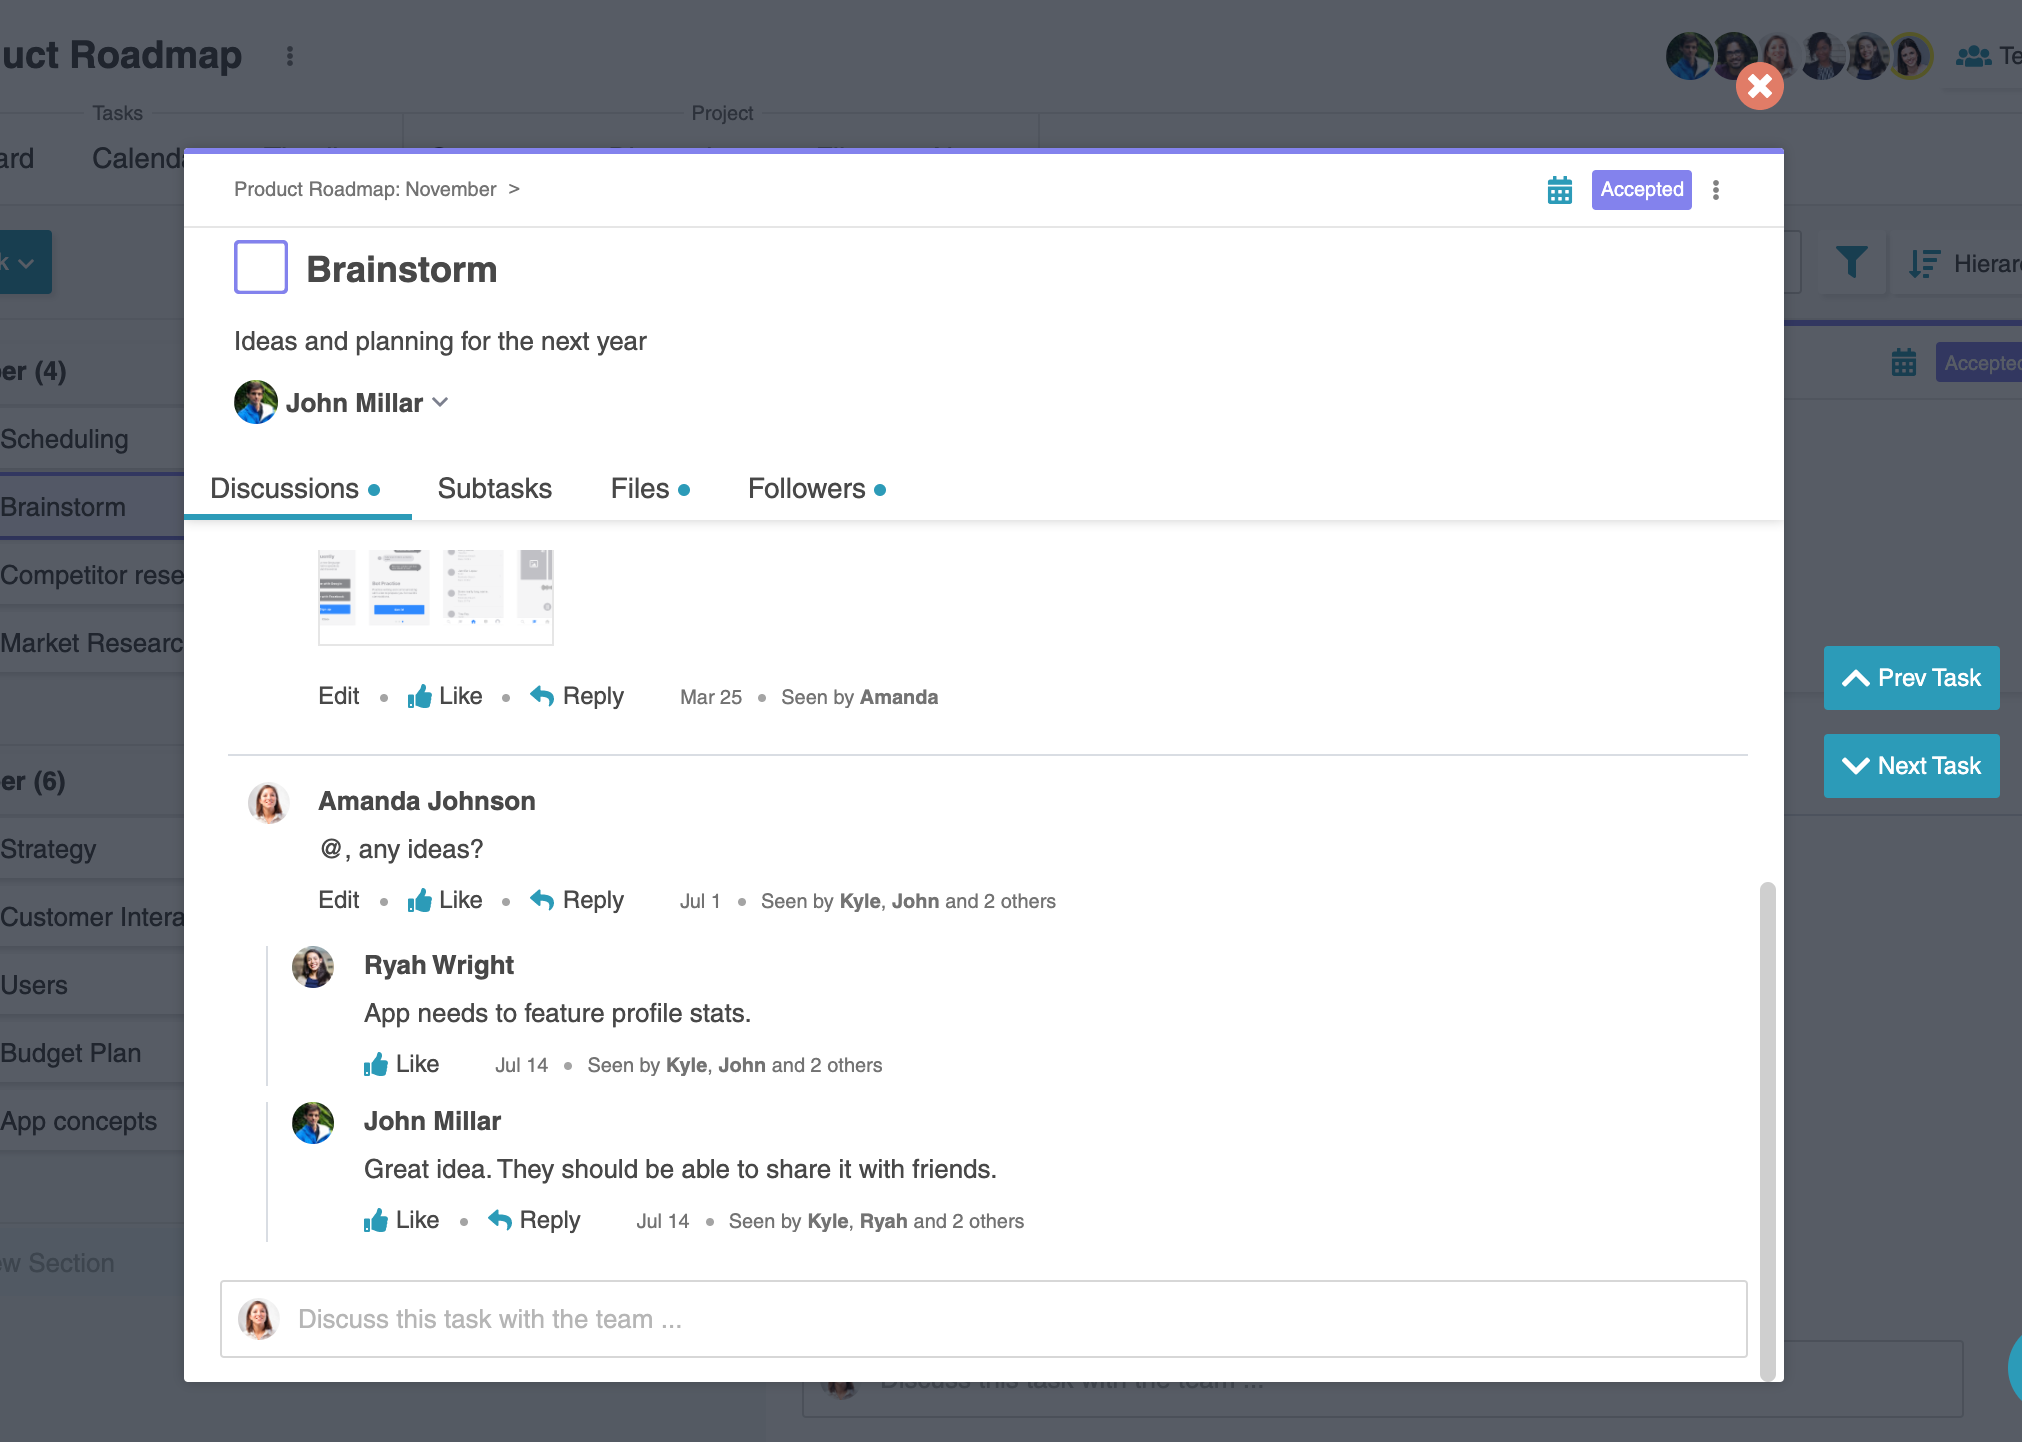Image resolution: width=2022 pixels, height=1442 pixels.
Task: Close the task dialog with the red X
Action: 1760,86
